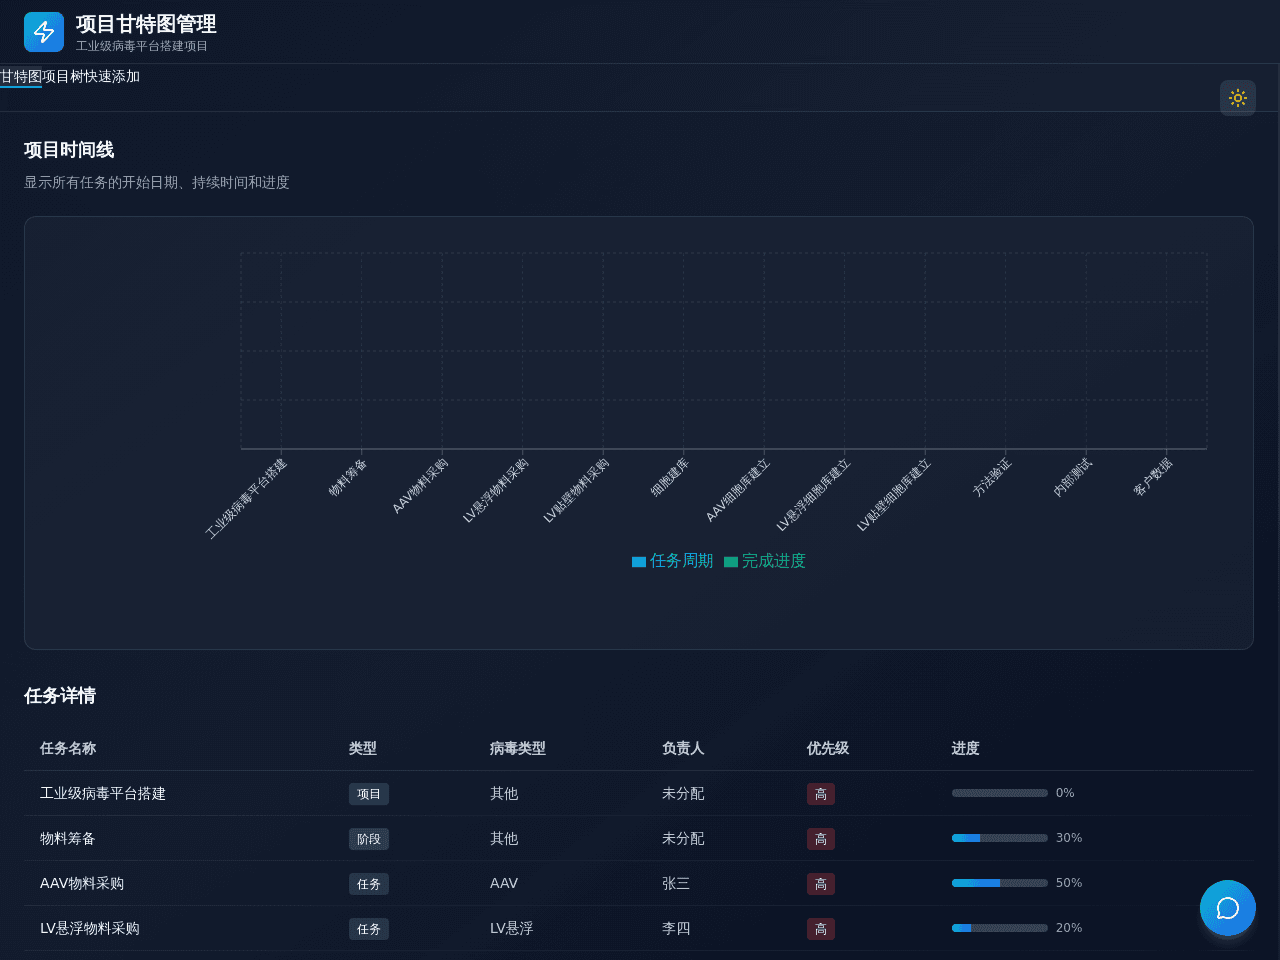Image resolution: width=1280 pixels, height=960 pixels.
Task: Click the 高 priority badge for AAV物料采购
Action: [821, 884]
